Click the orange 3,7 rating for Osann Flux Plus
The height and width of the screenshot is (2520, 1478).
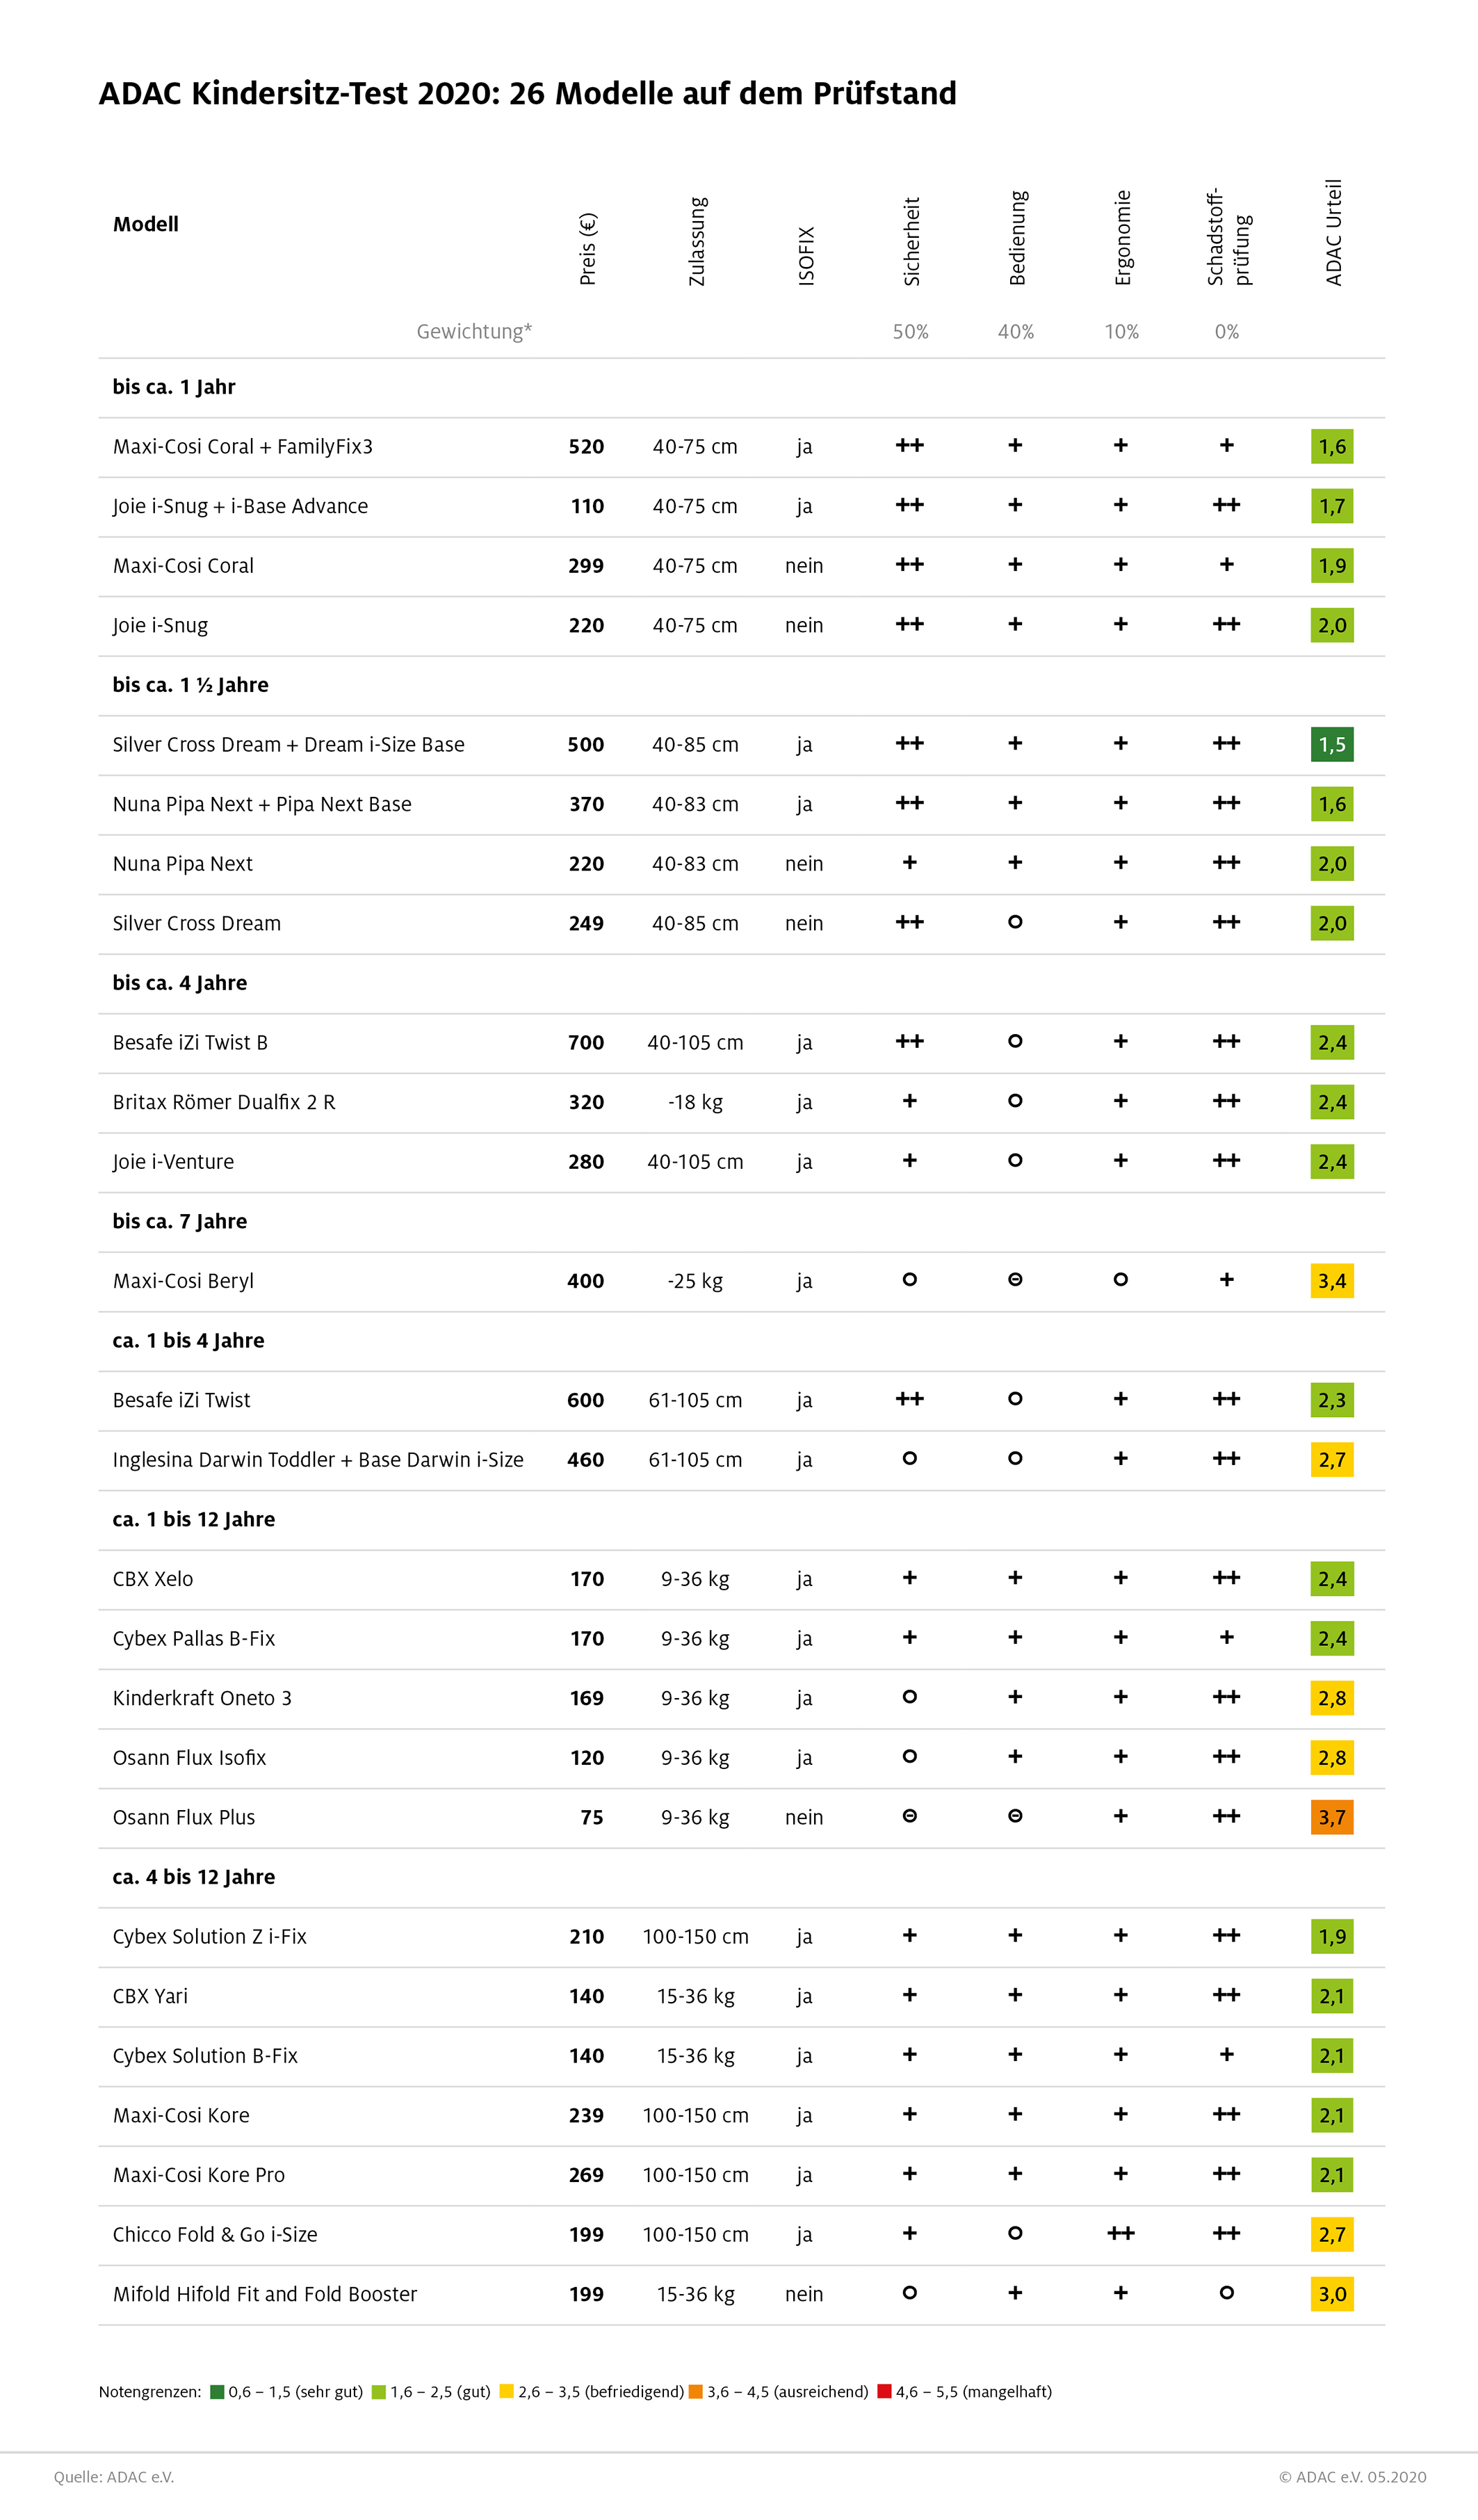point(1332,1817)
